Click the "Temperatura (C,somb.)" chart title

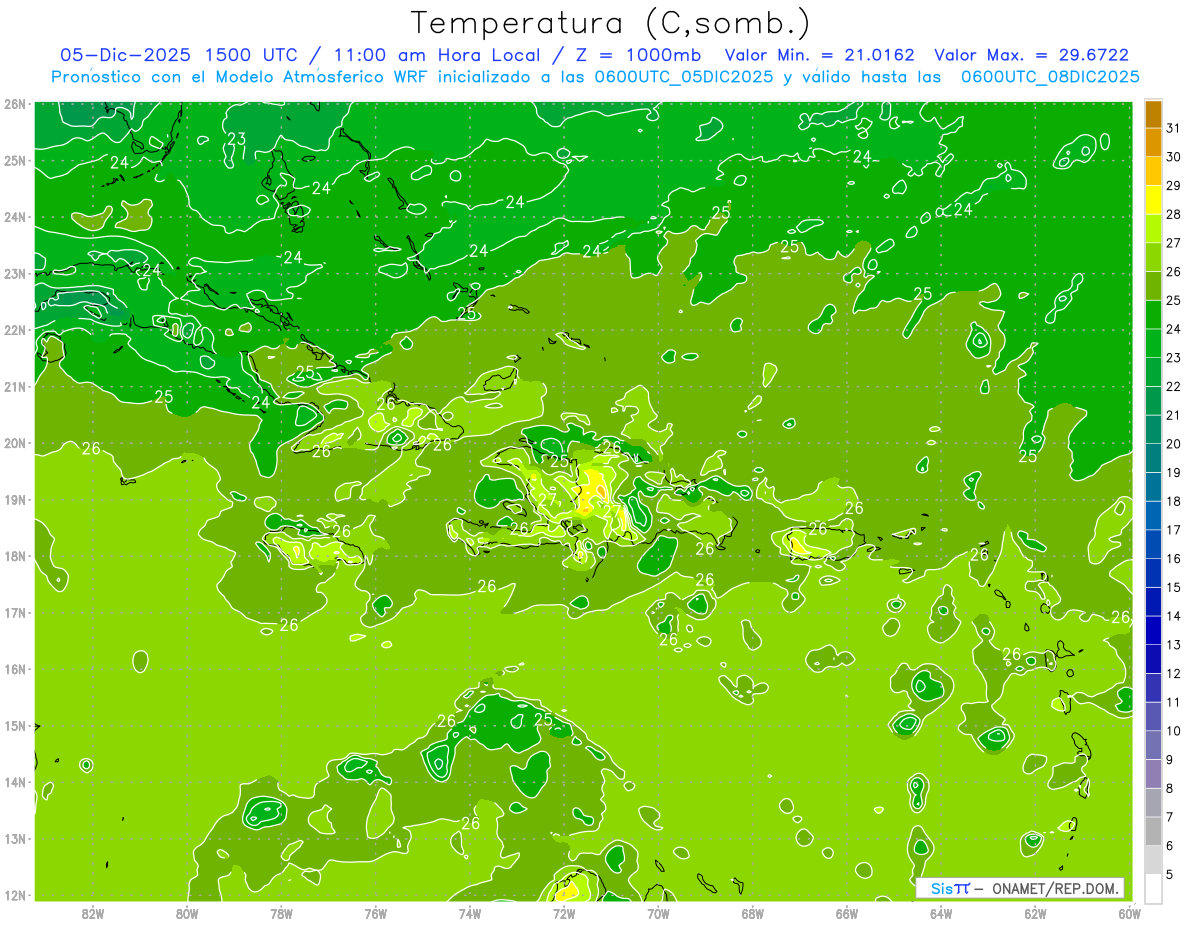[x=611, y=23]
